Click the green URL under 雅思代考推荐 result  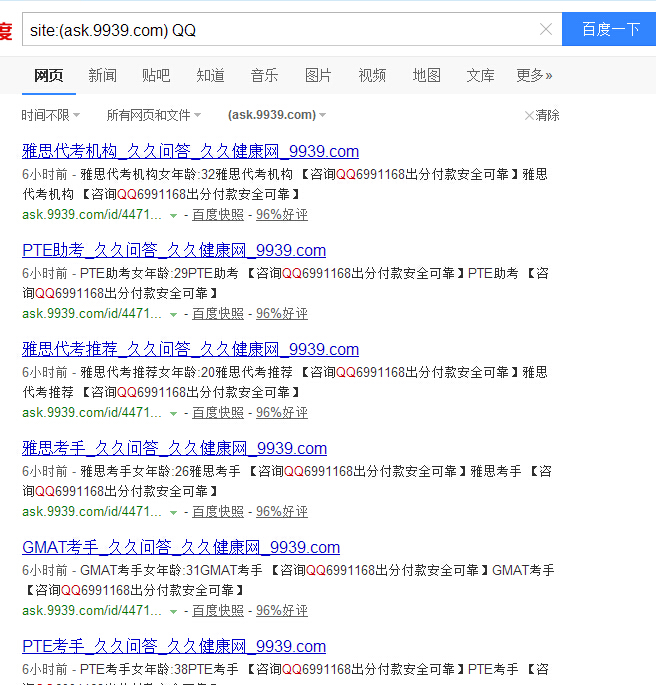point(92,412)
